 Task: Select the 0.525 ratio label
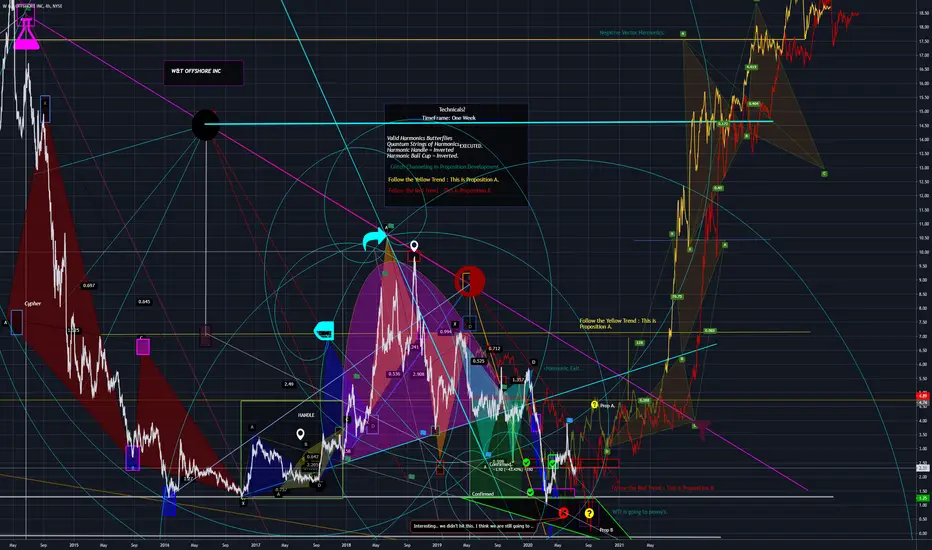[478, 361]
